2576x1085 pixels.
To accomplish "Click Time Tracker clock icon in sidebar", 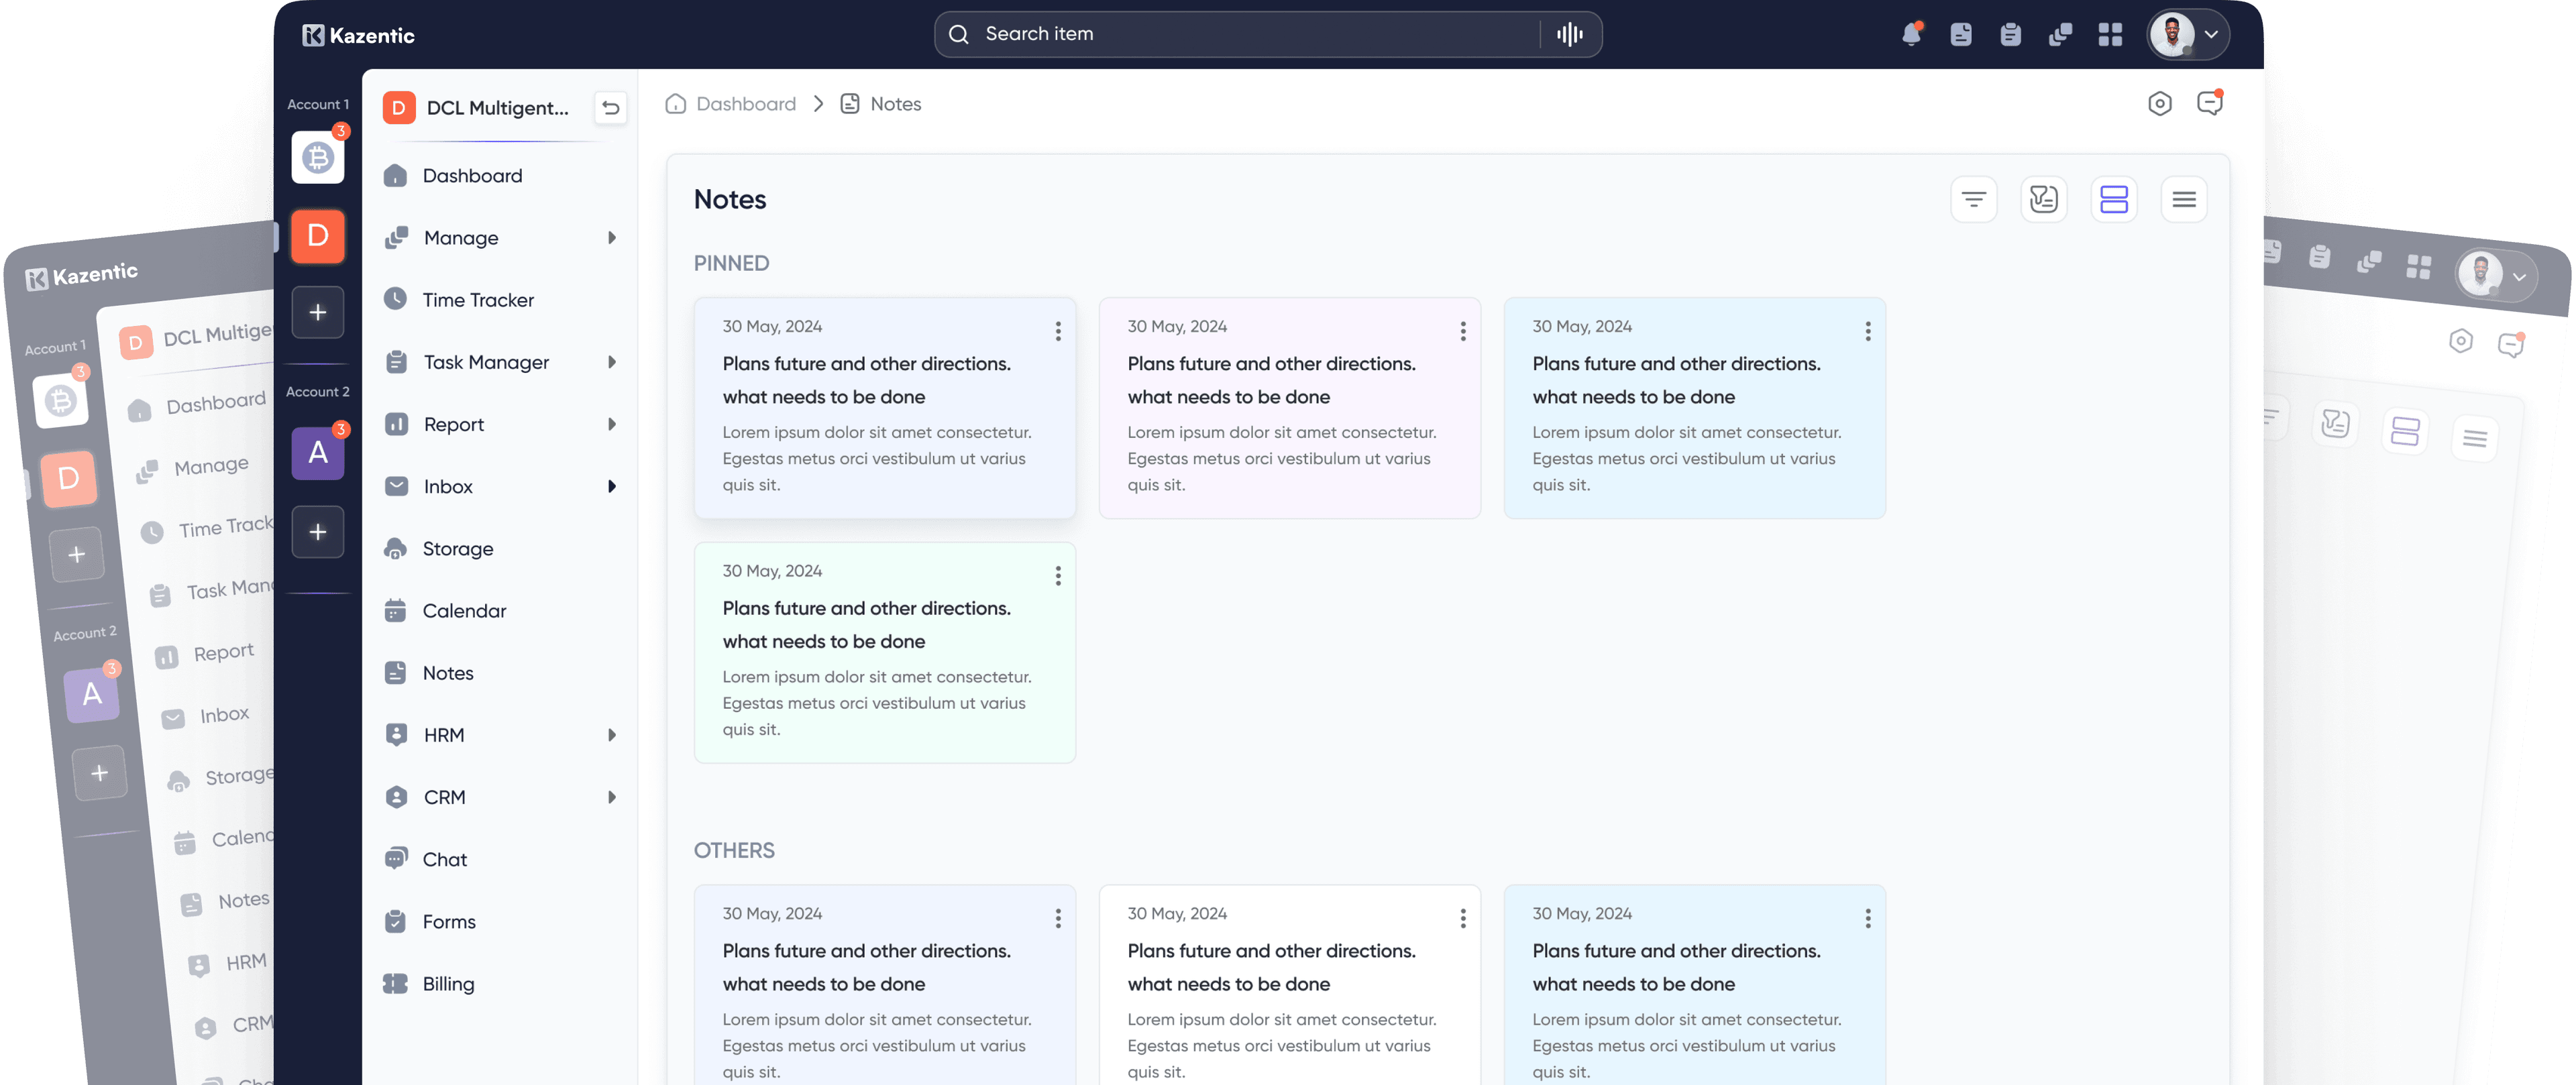I will point(396,299).
